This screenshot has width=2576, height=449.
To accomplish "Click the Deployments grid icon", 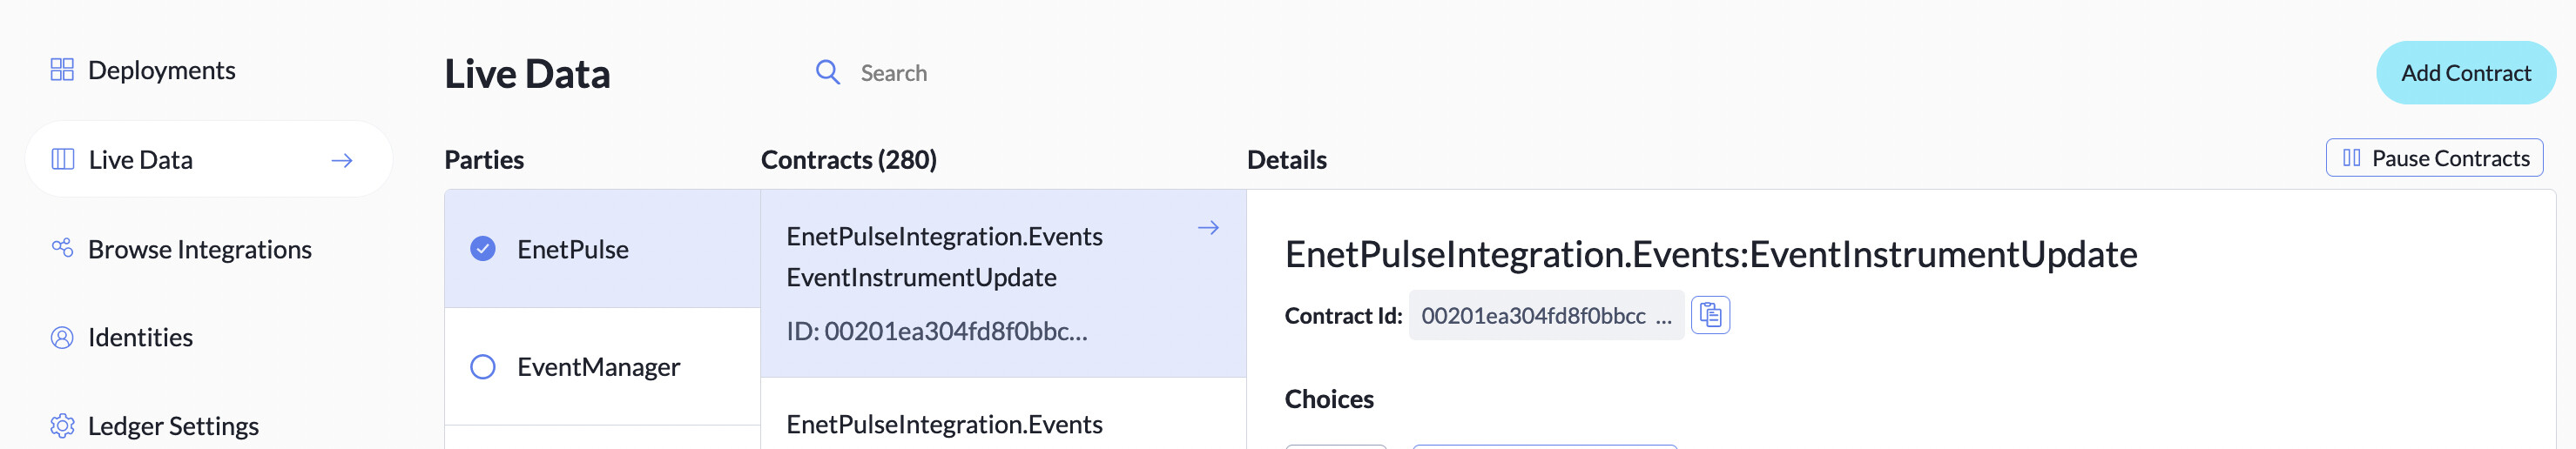I will click(x=62, y=69).
